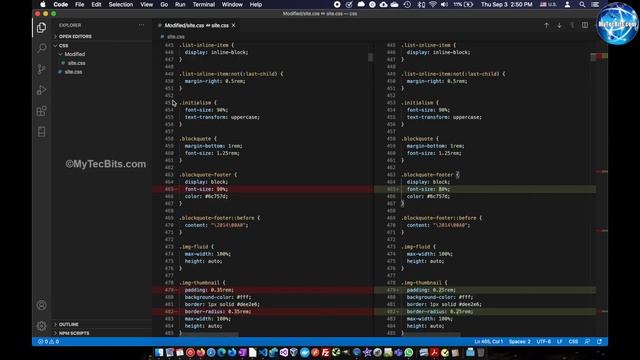640x360 pixels.
Task: Open the Explorer view in activity bar
Action: pyautogui.click(x=41, y=27)
